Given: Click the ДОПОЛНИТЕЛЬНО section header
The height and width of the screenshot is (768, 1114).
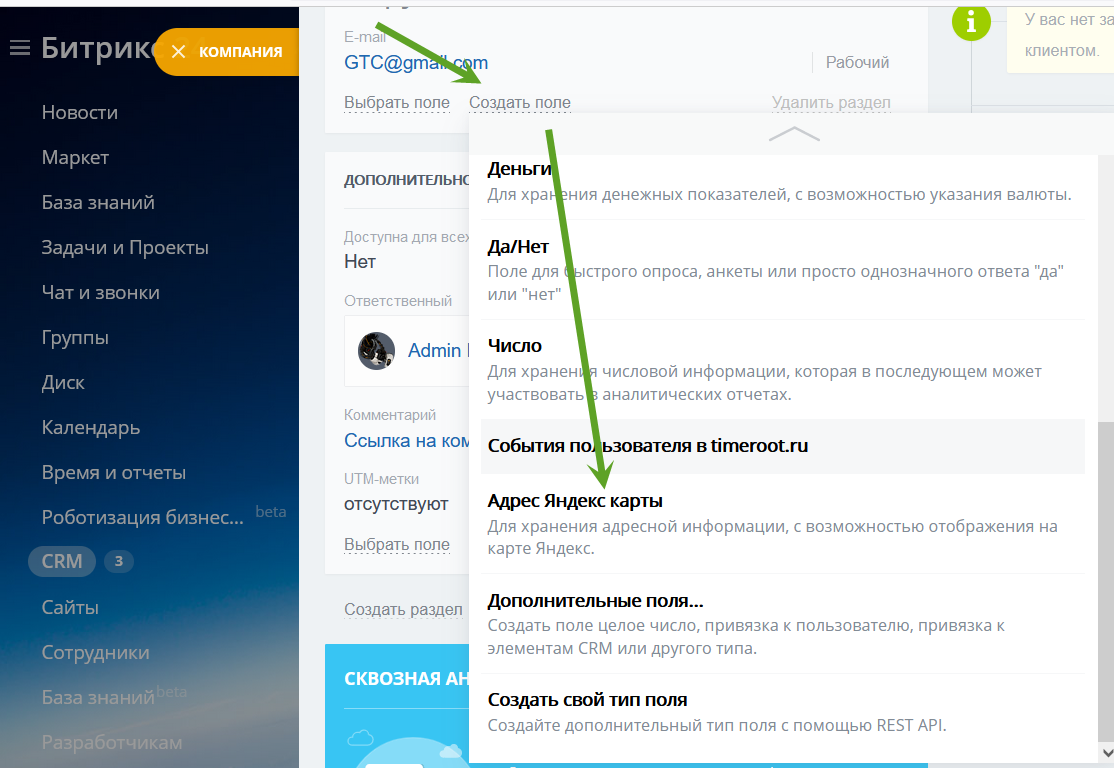Looking at the screenshot, I should coord(406,180).
